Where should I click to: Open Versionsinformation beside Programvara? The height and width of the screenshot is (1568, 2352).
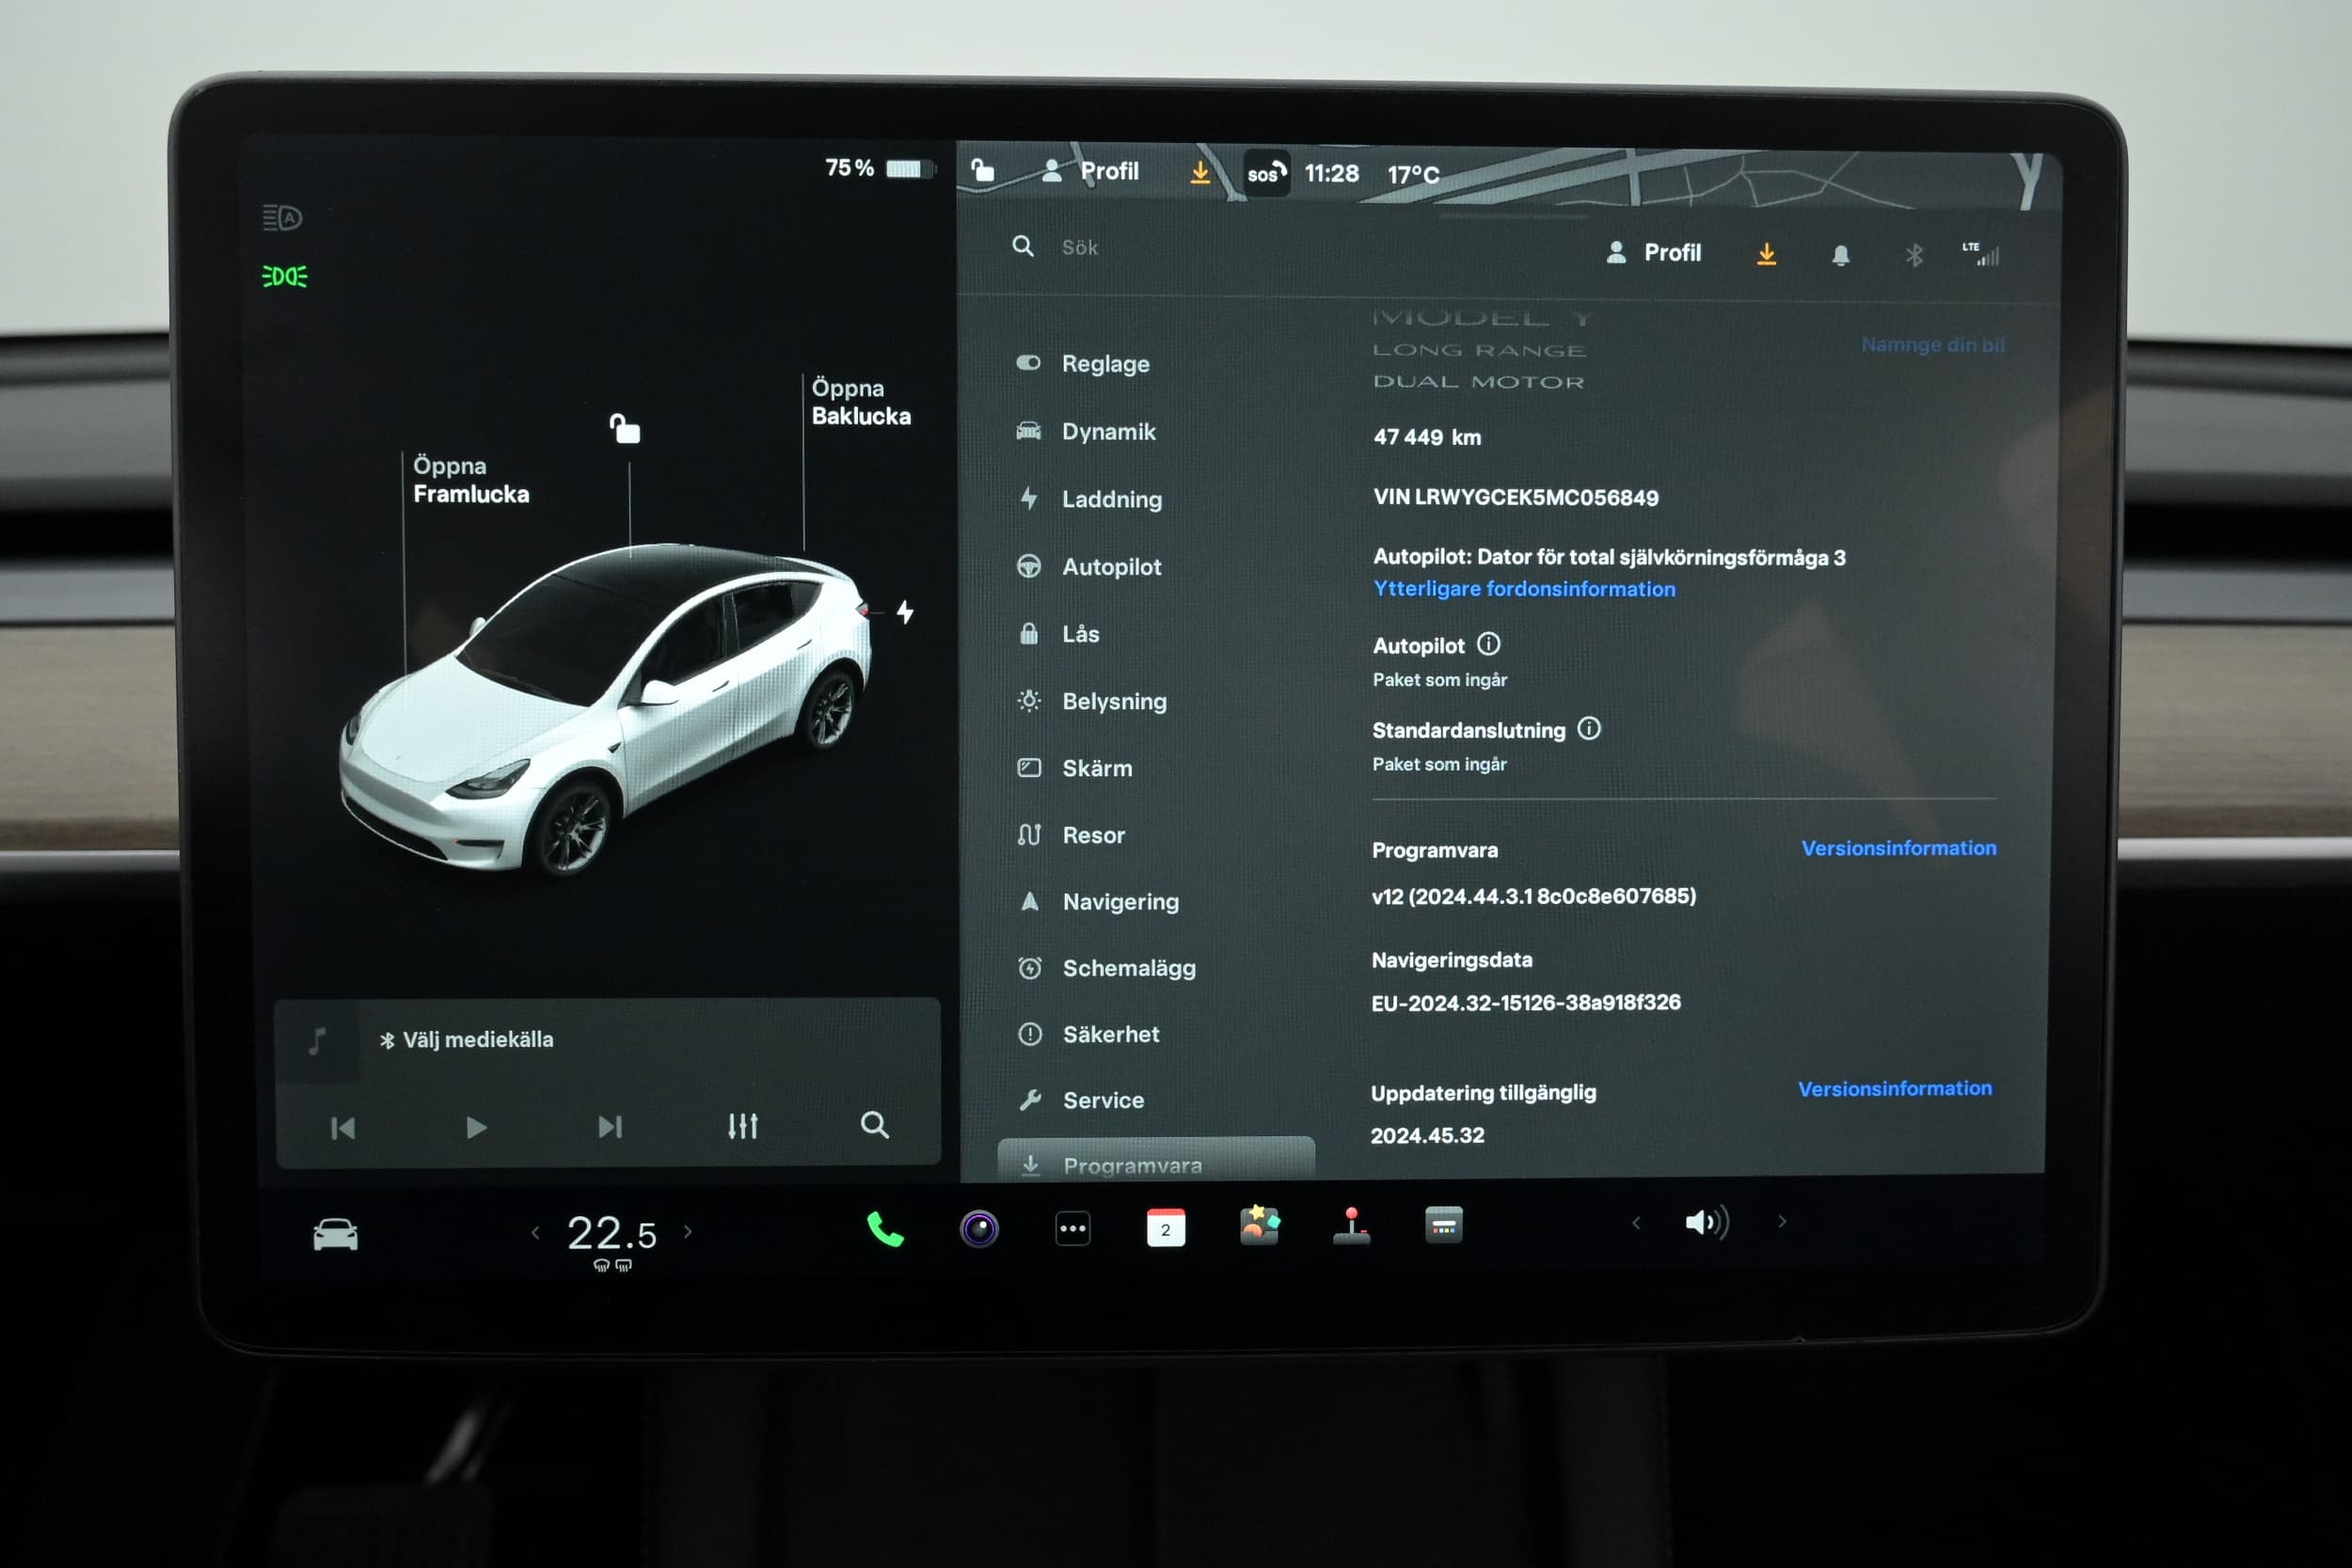[1899, 848]
